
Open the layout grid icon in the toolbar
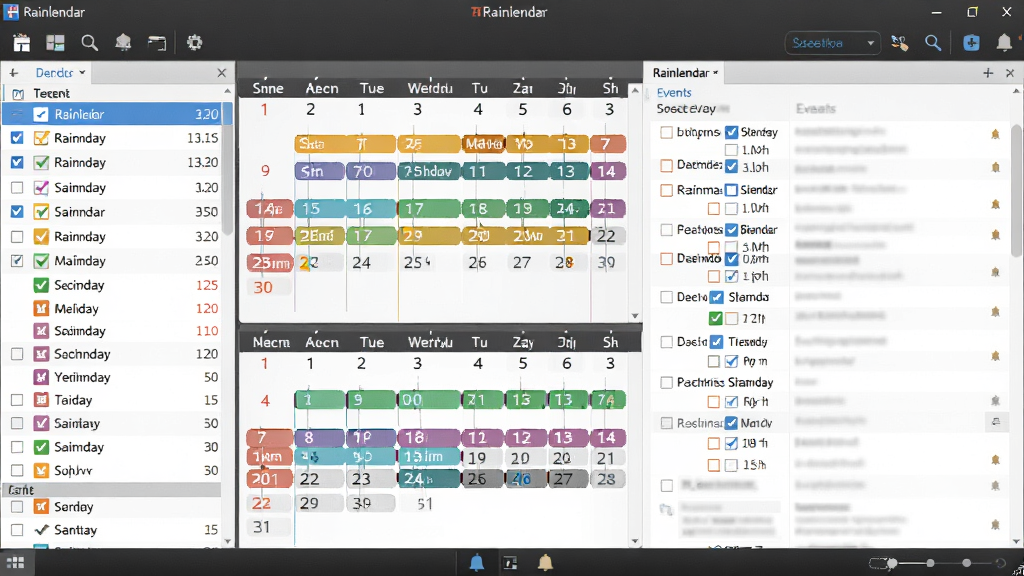click(56, 43)
